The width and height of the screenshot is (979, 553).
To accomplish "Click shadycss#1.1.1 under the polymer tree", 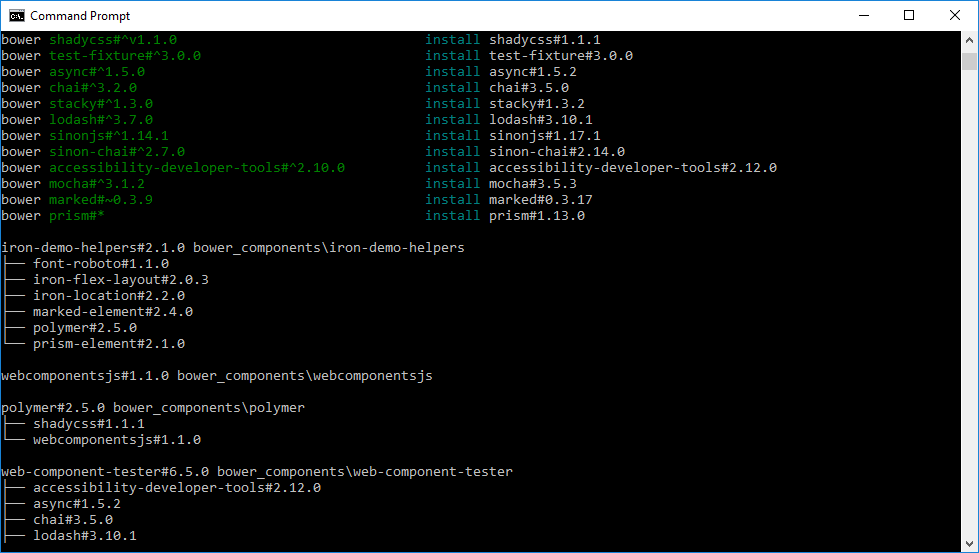I will [x=88, y=424].
